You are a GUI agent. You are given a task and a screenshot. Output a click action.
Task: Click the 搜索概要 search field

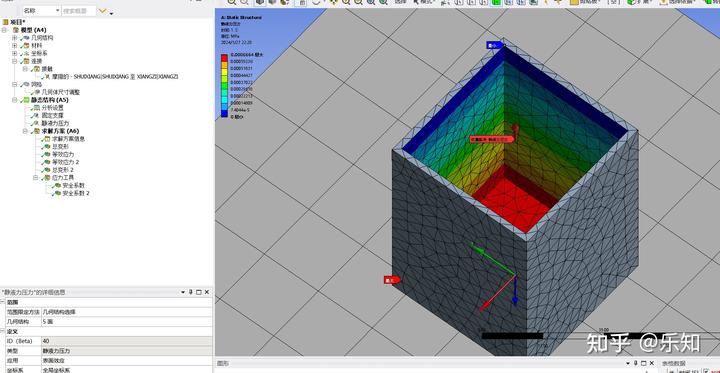[79, 11]
